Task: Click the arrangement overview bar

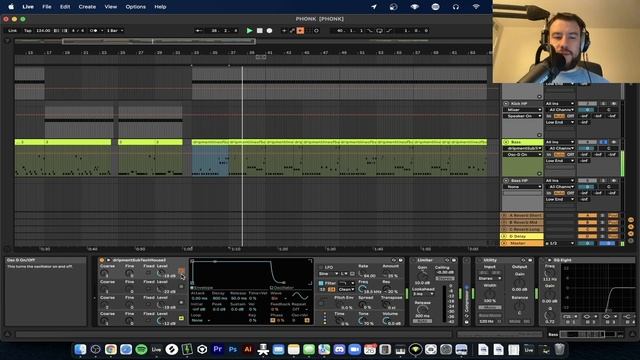Action: [253, 41]
